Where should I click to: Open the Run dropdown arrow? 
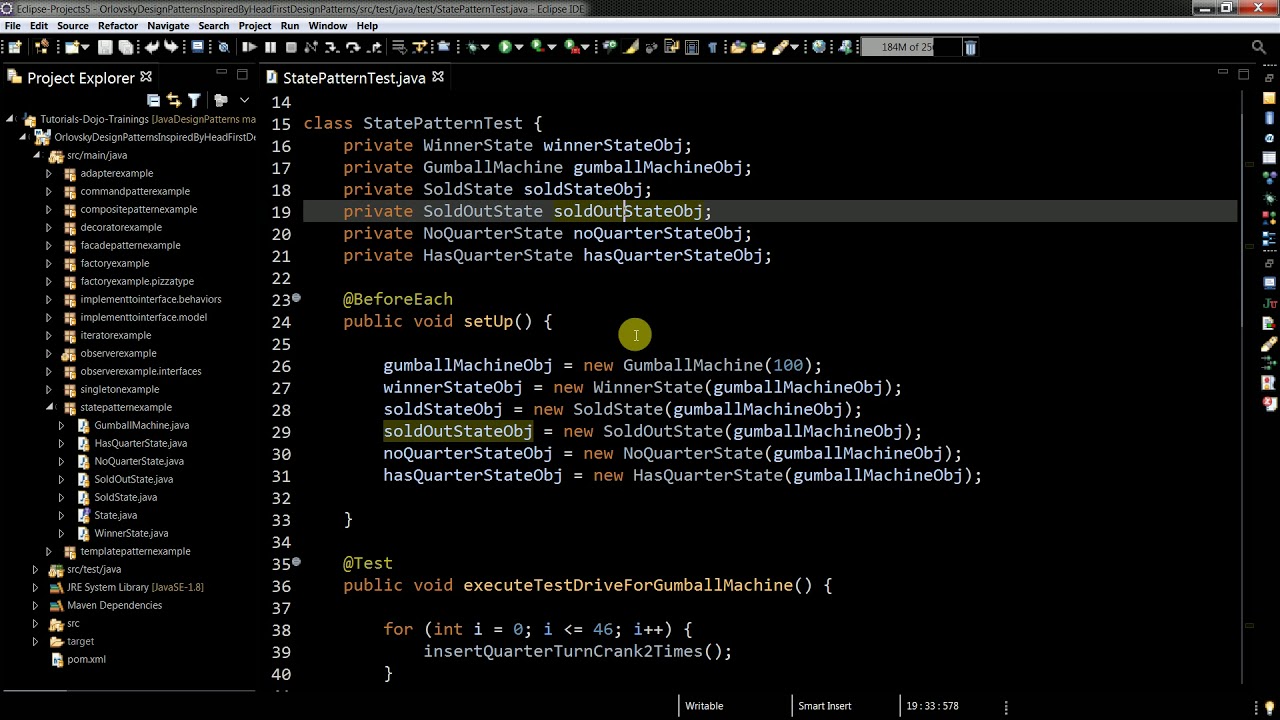[518, 47]
